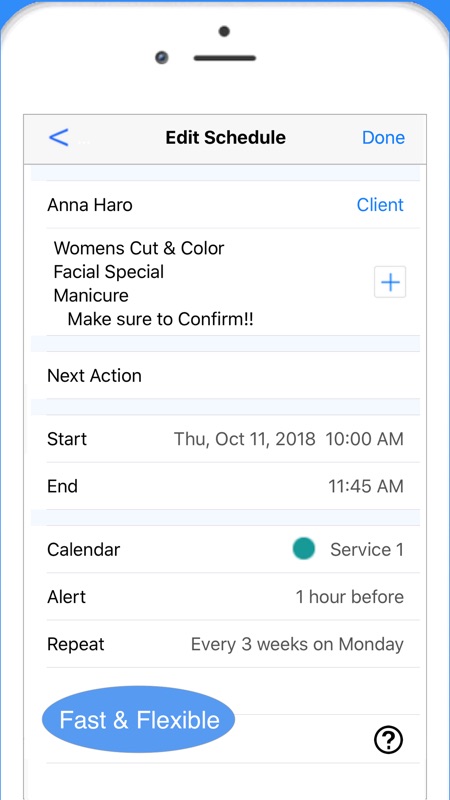Tap the plus icon to add service
This screenshot has height=800, width=450.
pos(390,282)
